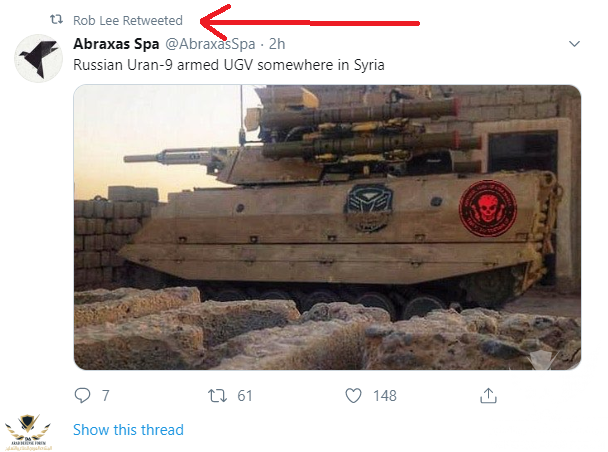
Task: Retweet the Uran-9 tweet
Action: [217, 396]
